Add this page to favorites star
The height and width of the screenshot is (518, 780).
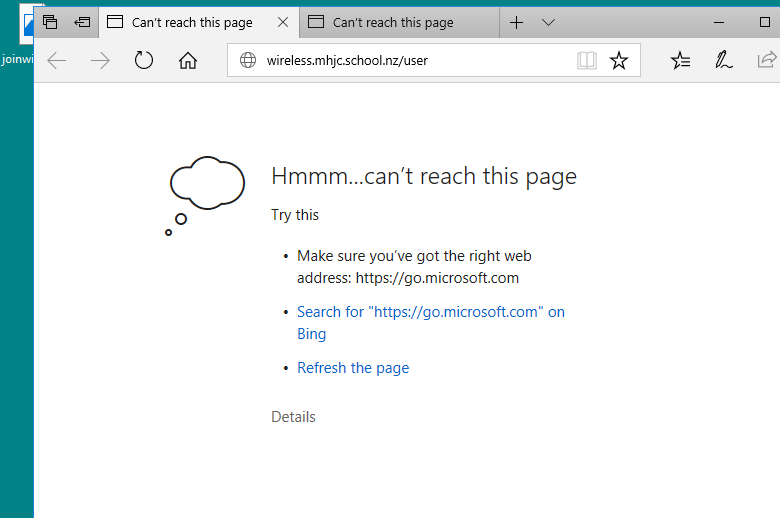click(x=619, y=60)
